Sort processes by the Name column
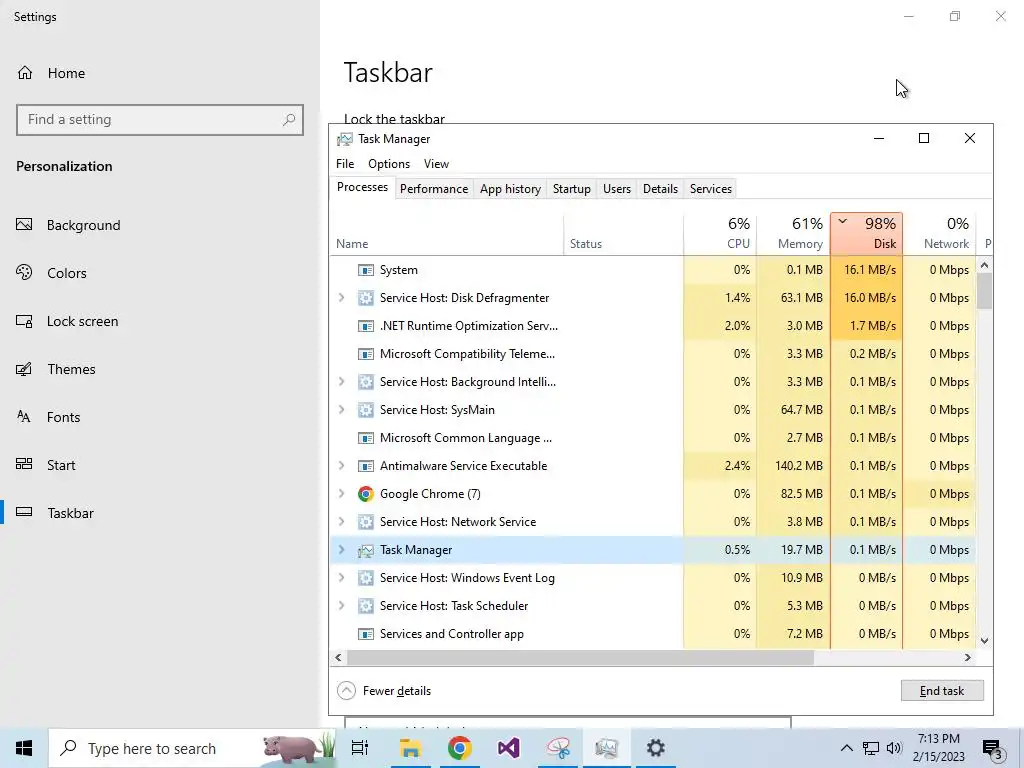This screenshot has width=1024, height=768. (447, 233)
